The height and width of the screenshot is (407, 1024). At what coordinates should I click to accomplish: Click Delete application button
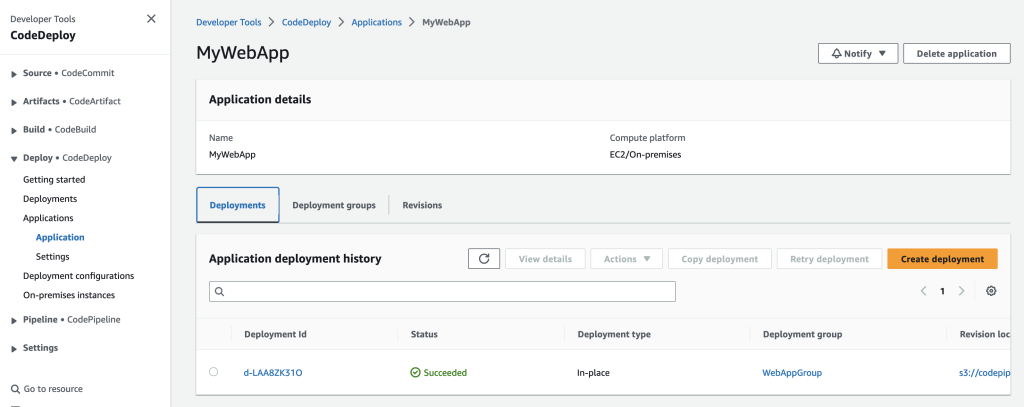[957, 54]
